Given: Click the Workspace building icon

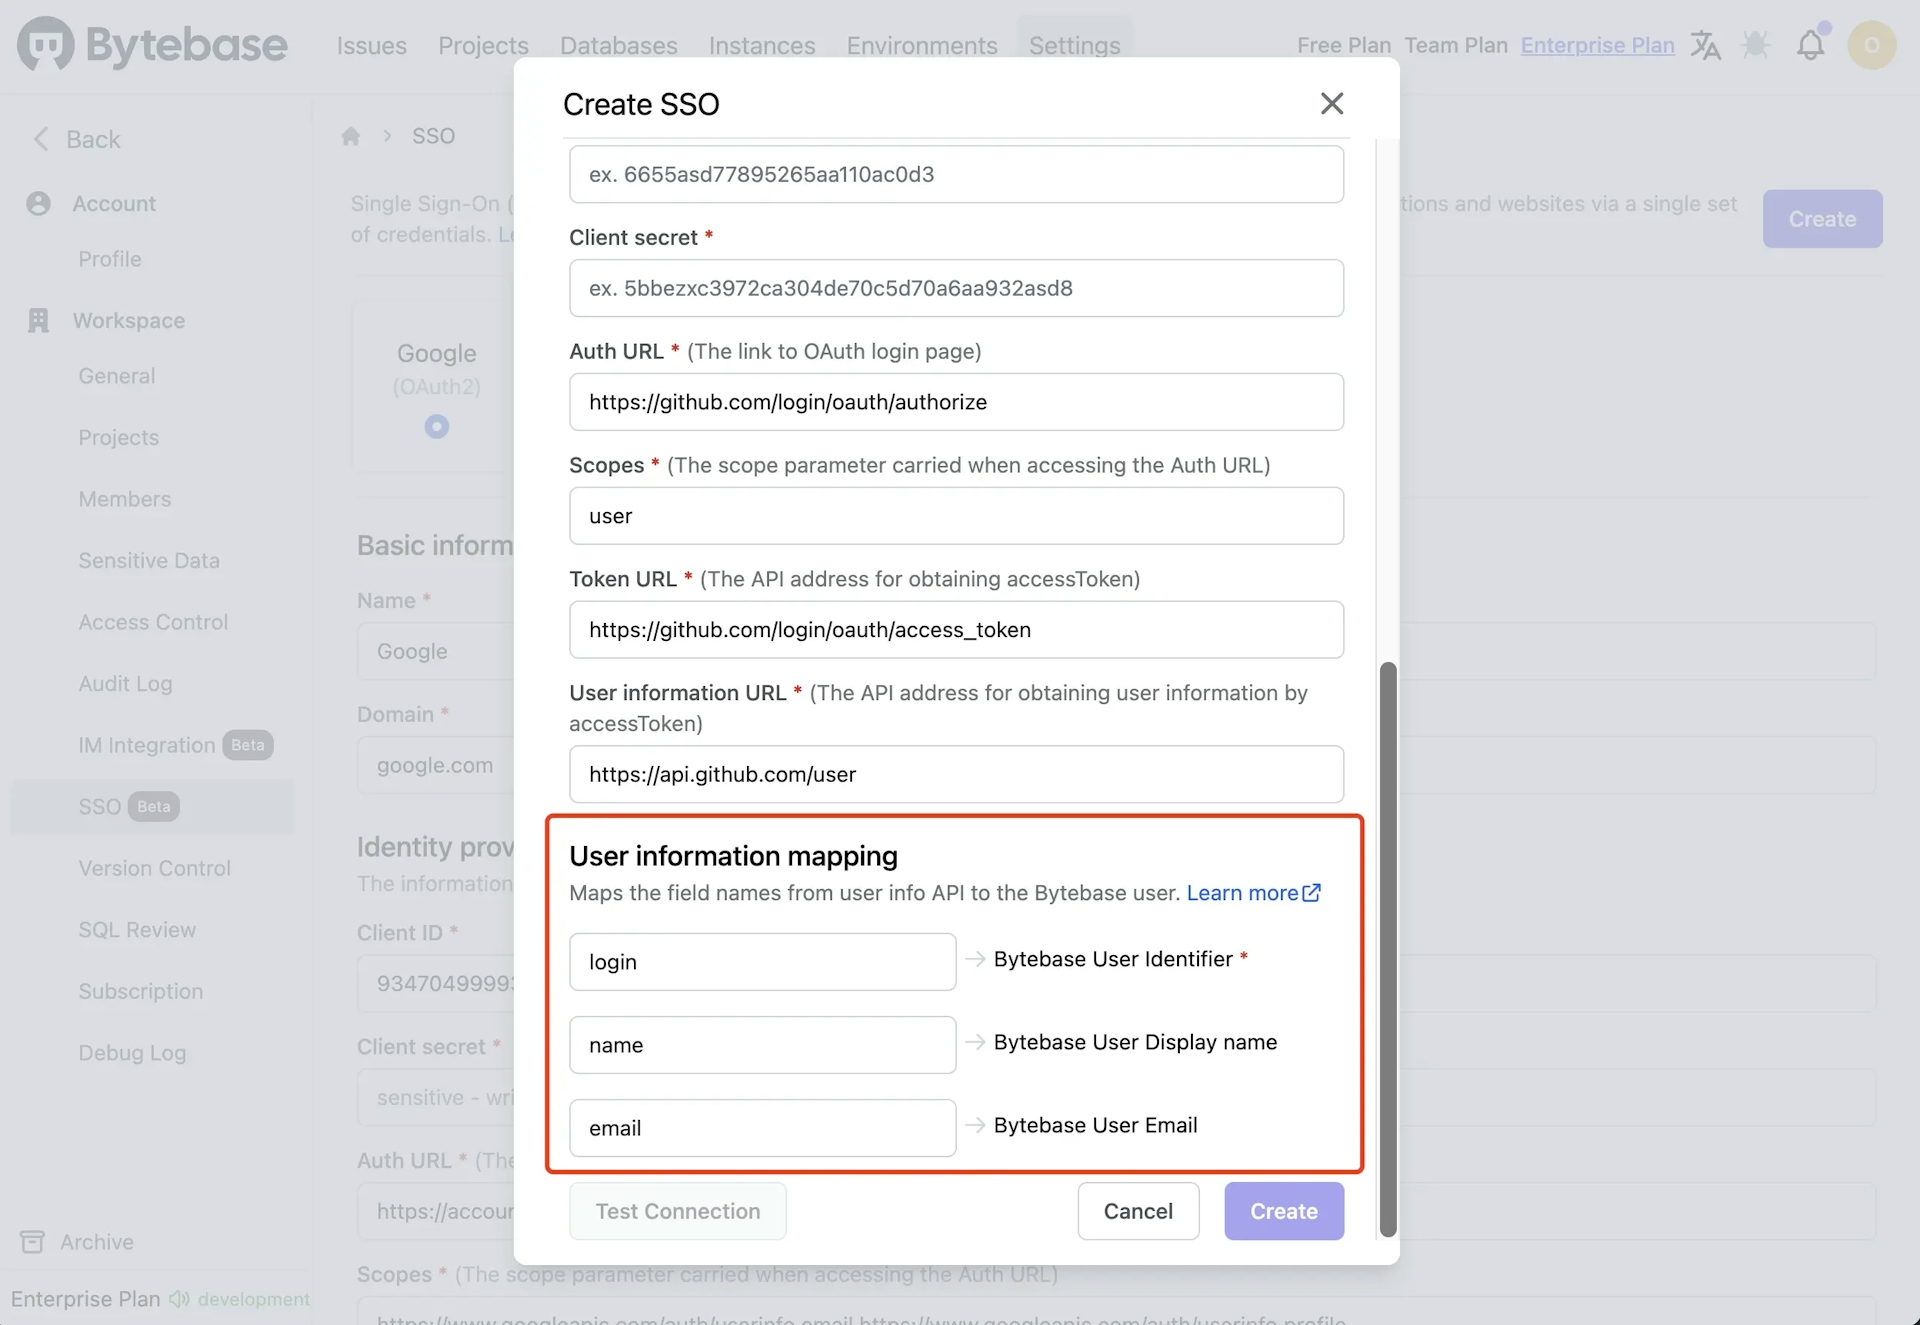Looking at the screenshot, I should pyautogui.click(x=38, y=320).
